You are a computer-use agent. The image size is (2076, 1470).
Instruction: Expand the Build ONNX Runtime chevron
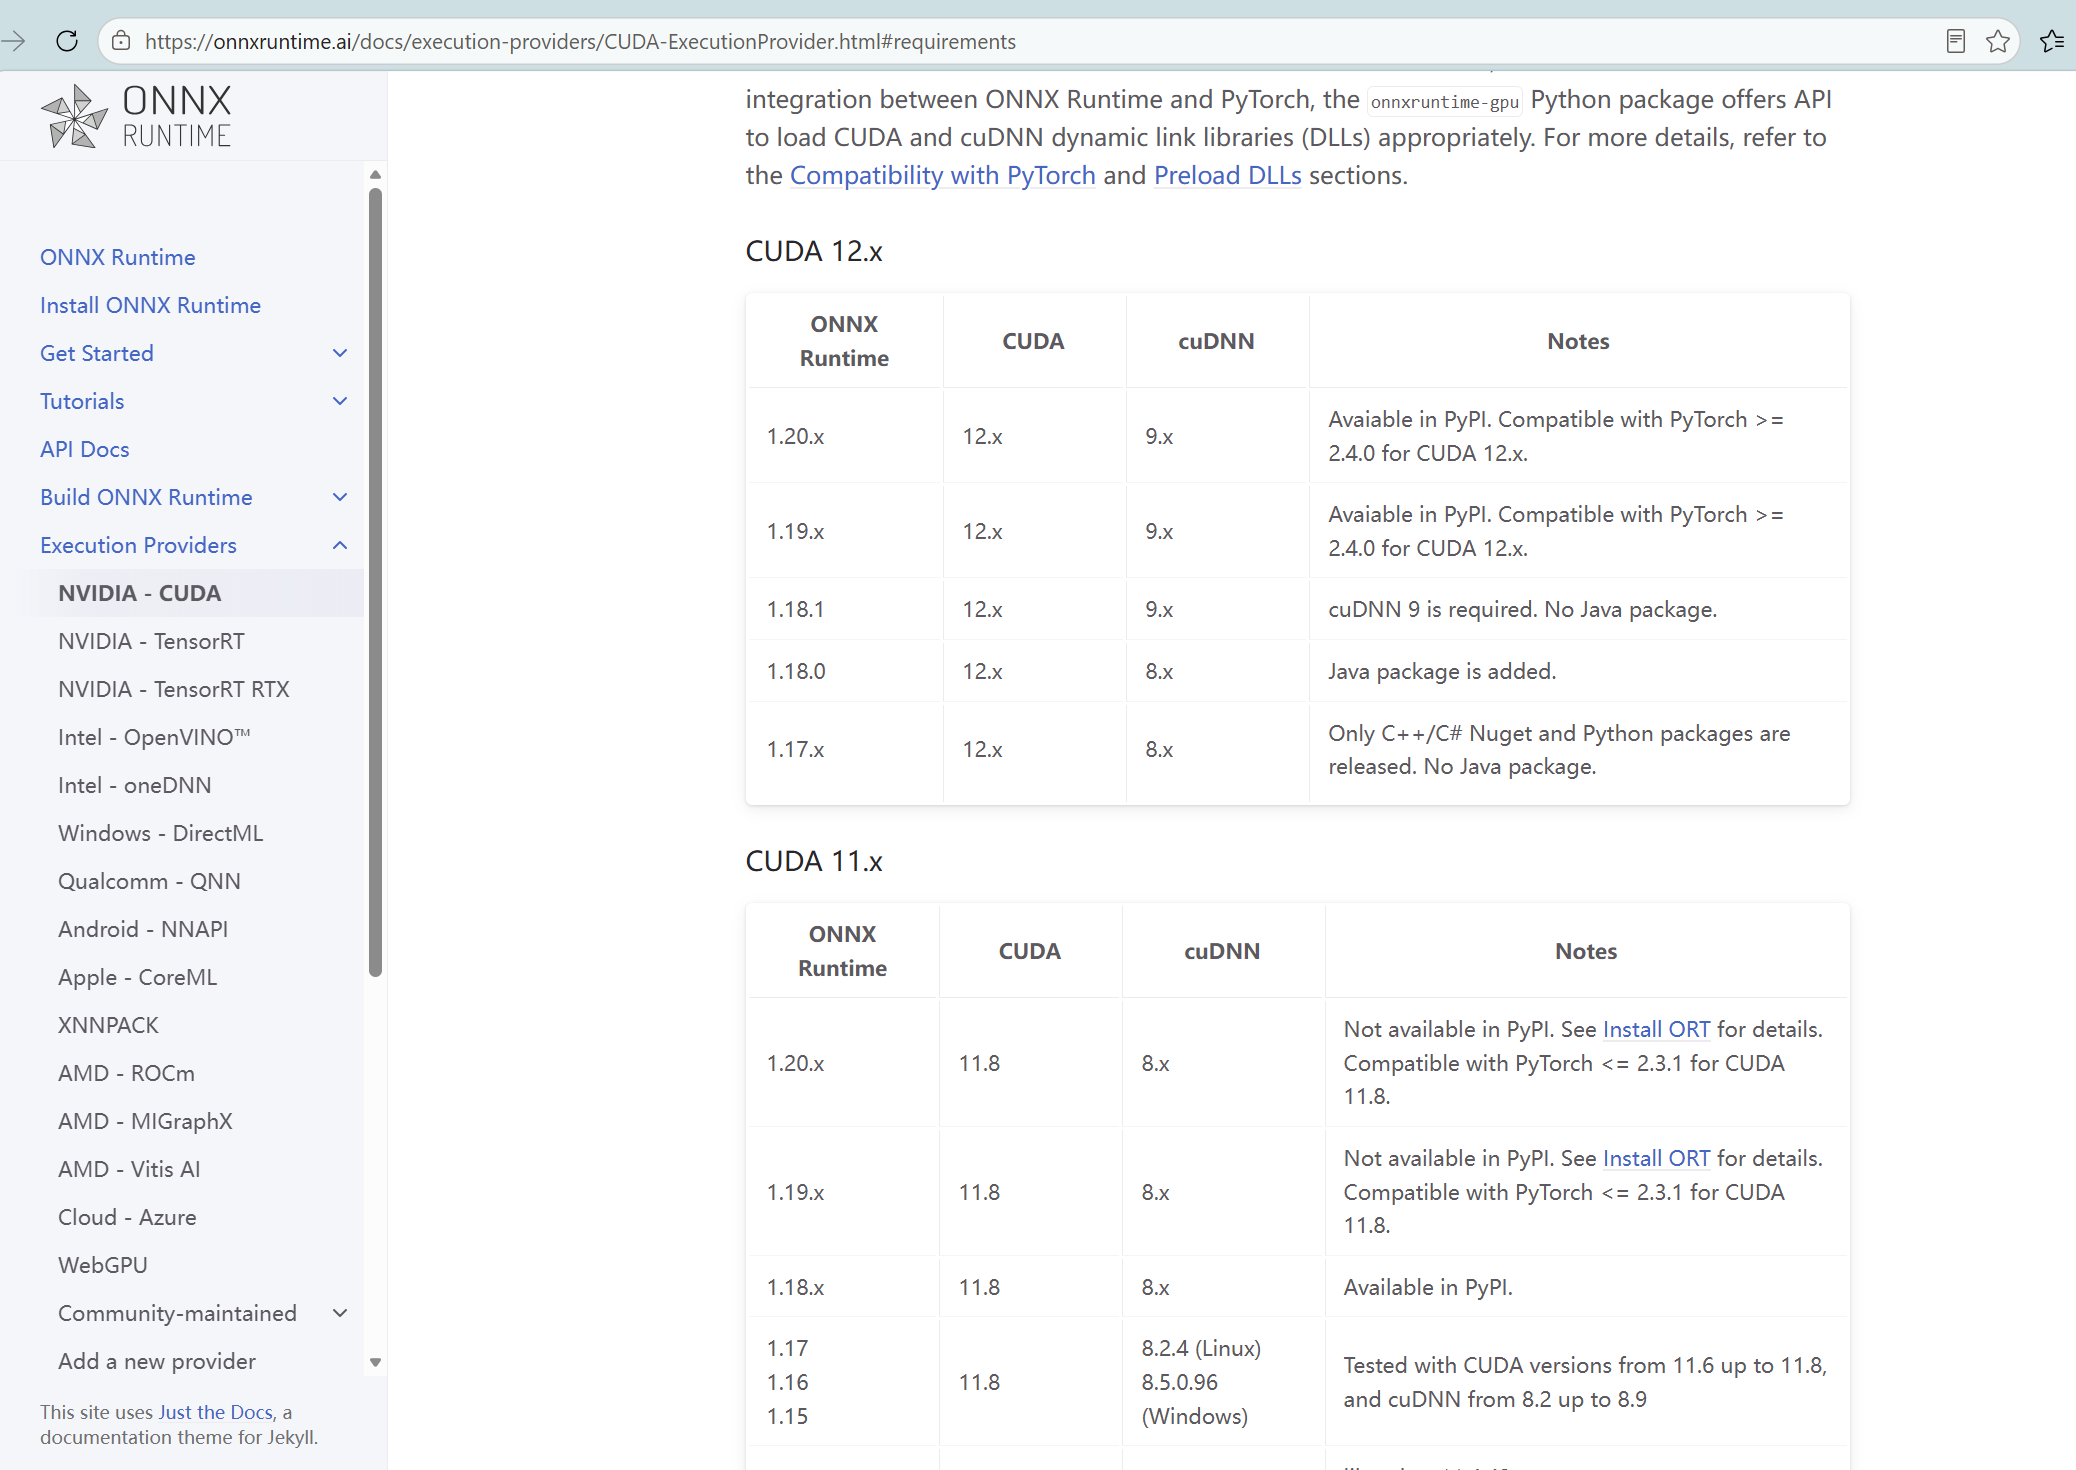tap(340, 497)
